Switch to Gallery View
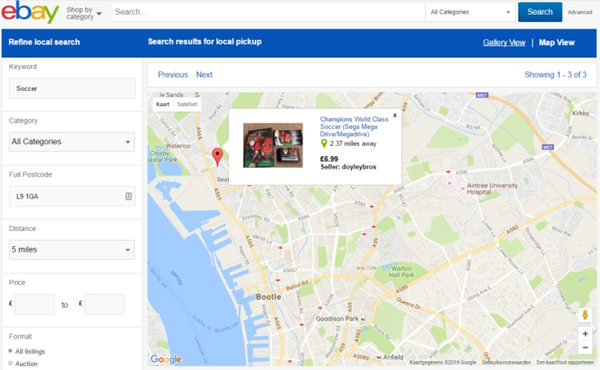 (x=504, y=42)
